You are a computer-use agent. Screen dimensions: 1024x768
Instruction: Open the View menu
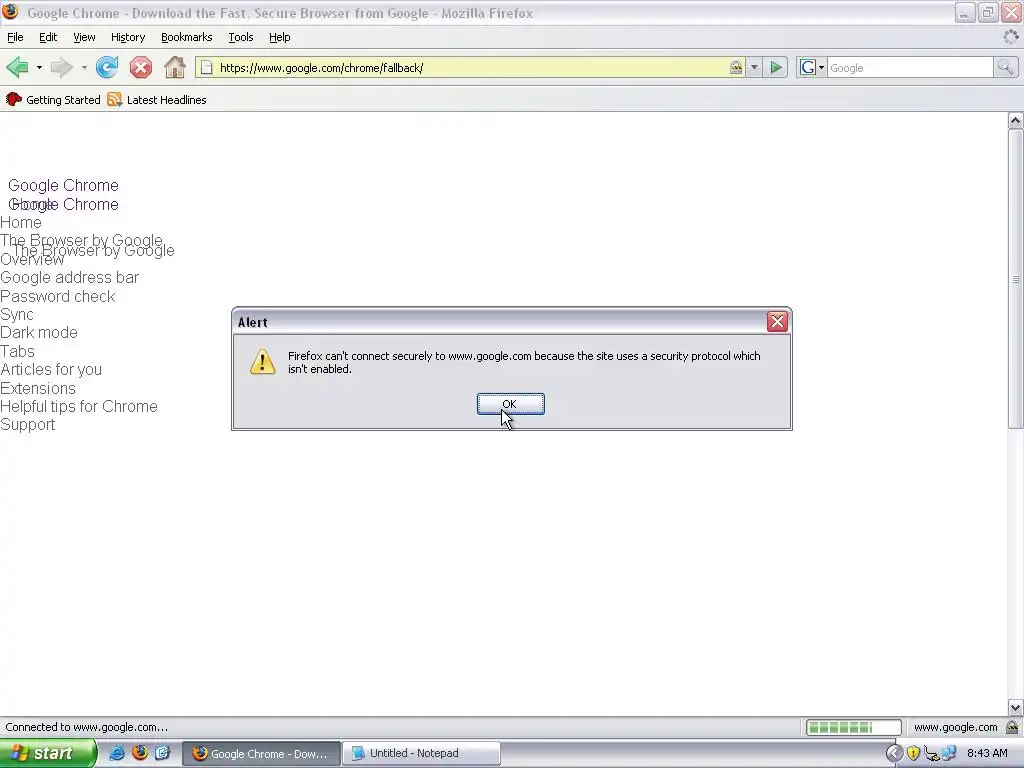84,37
